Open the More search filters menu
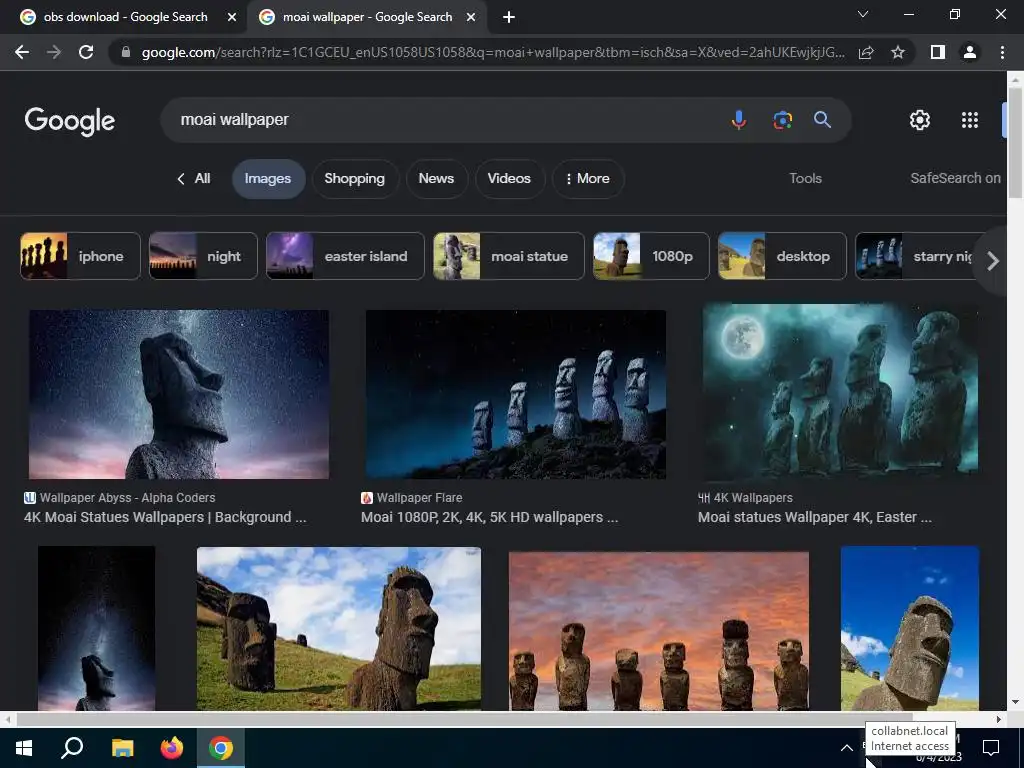The image size is (1024, 768). pos(588,178)
